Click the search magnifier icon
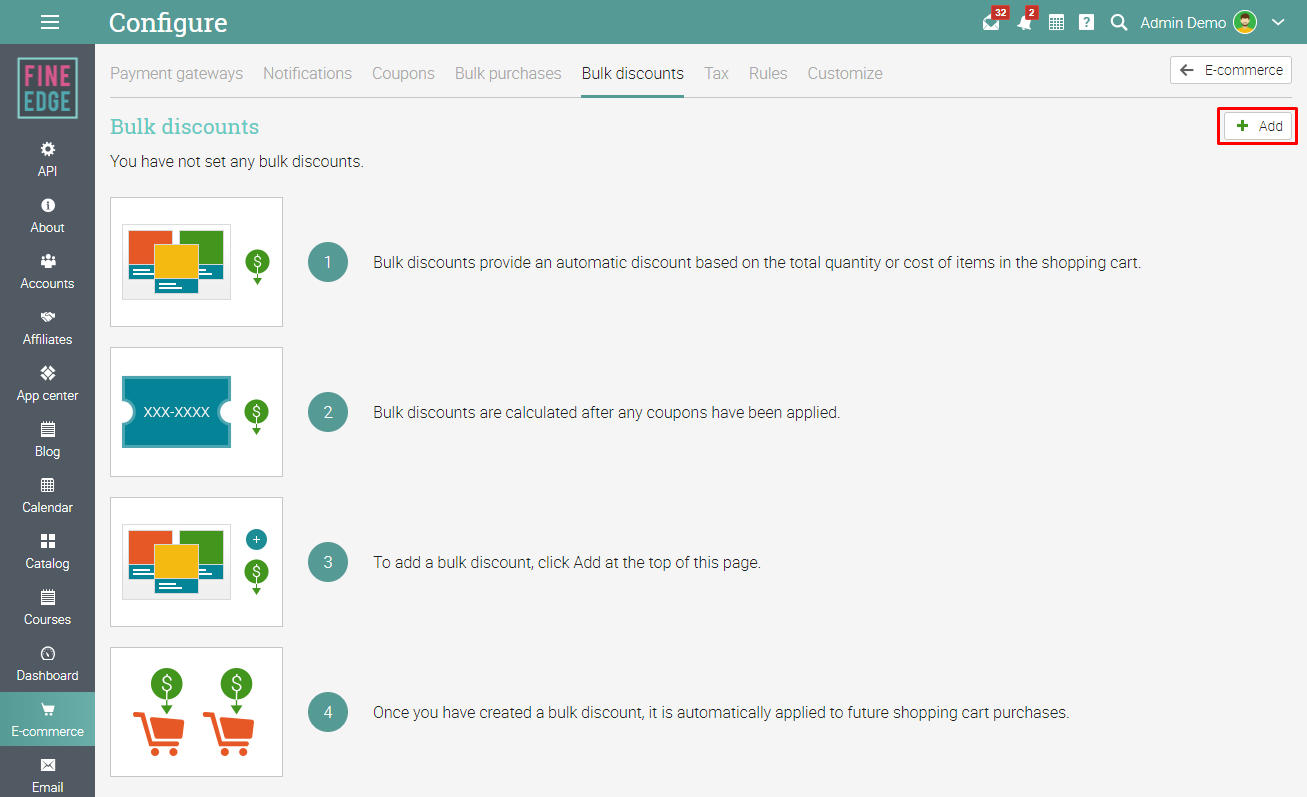The image size is (1307, 797). tap(1119, 22)
